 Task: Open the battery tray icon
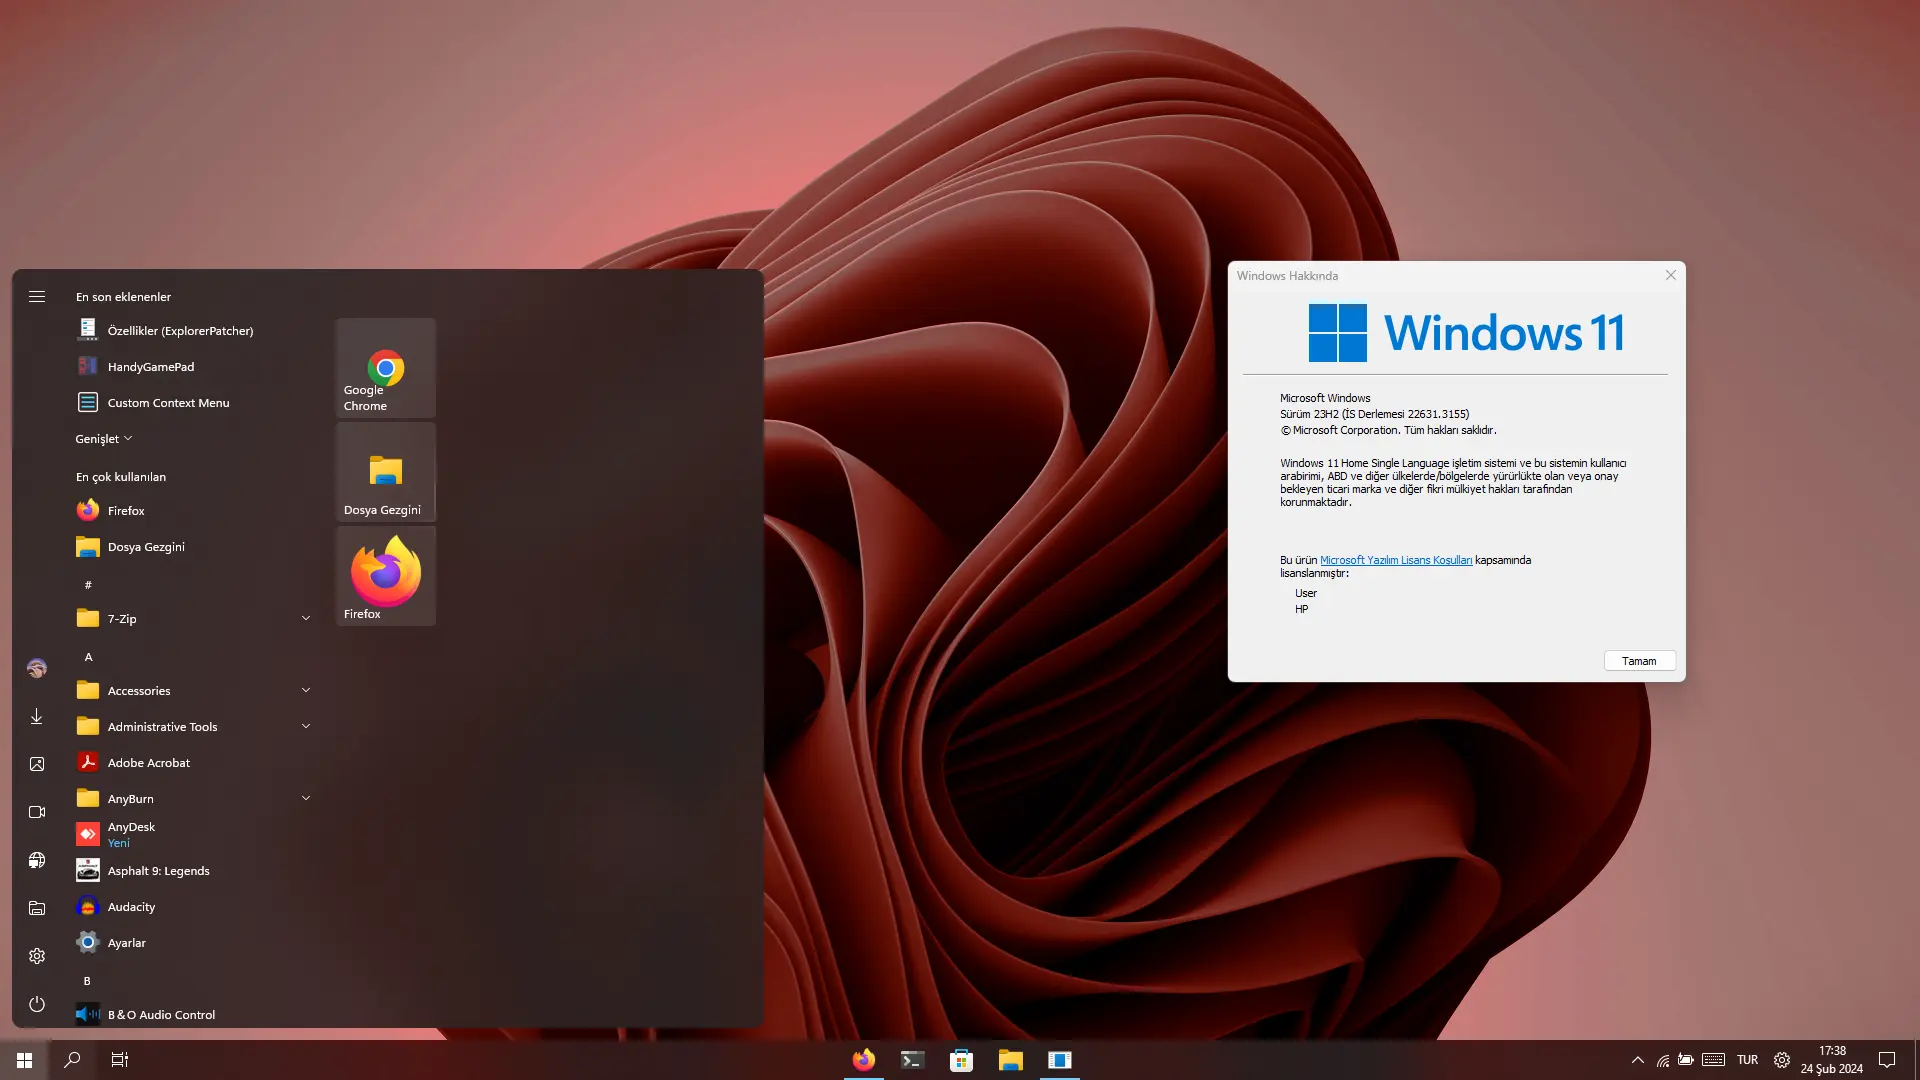[x=1686, y=1060]
